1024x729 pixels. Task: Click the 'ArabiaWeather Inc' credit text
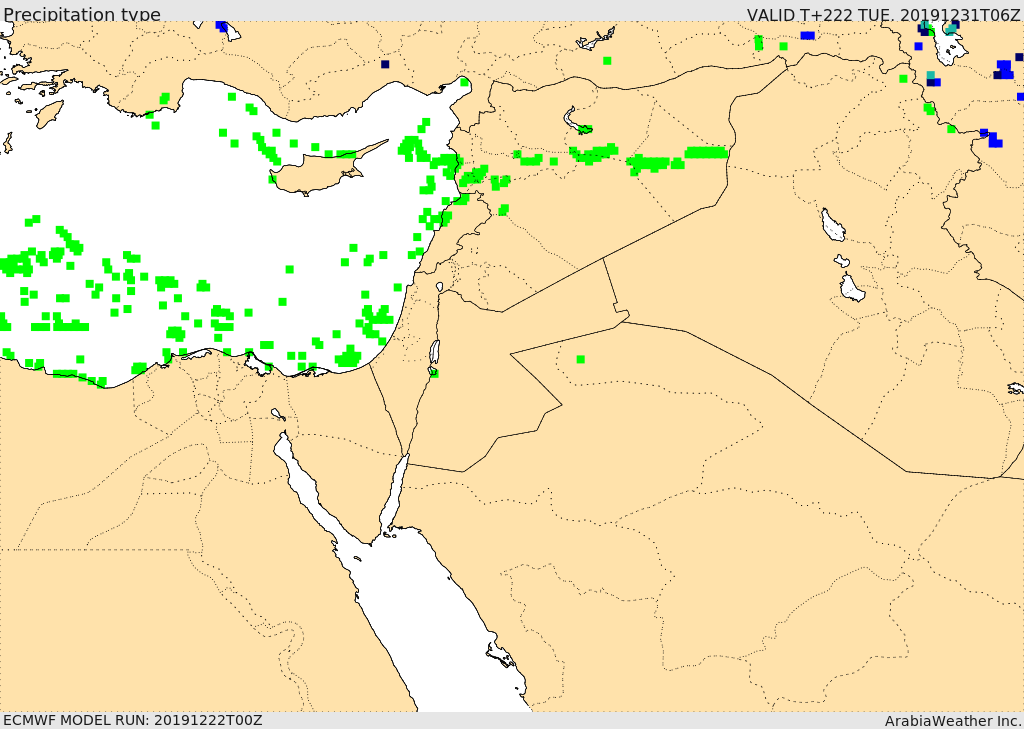pos(953,721)
